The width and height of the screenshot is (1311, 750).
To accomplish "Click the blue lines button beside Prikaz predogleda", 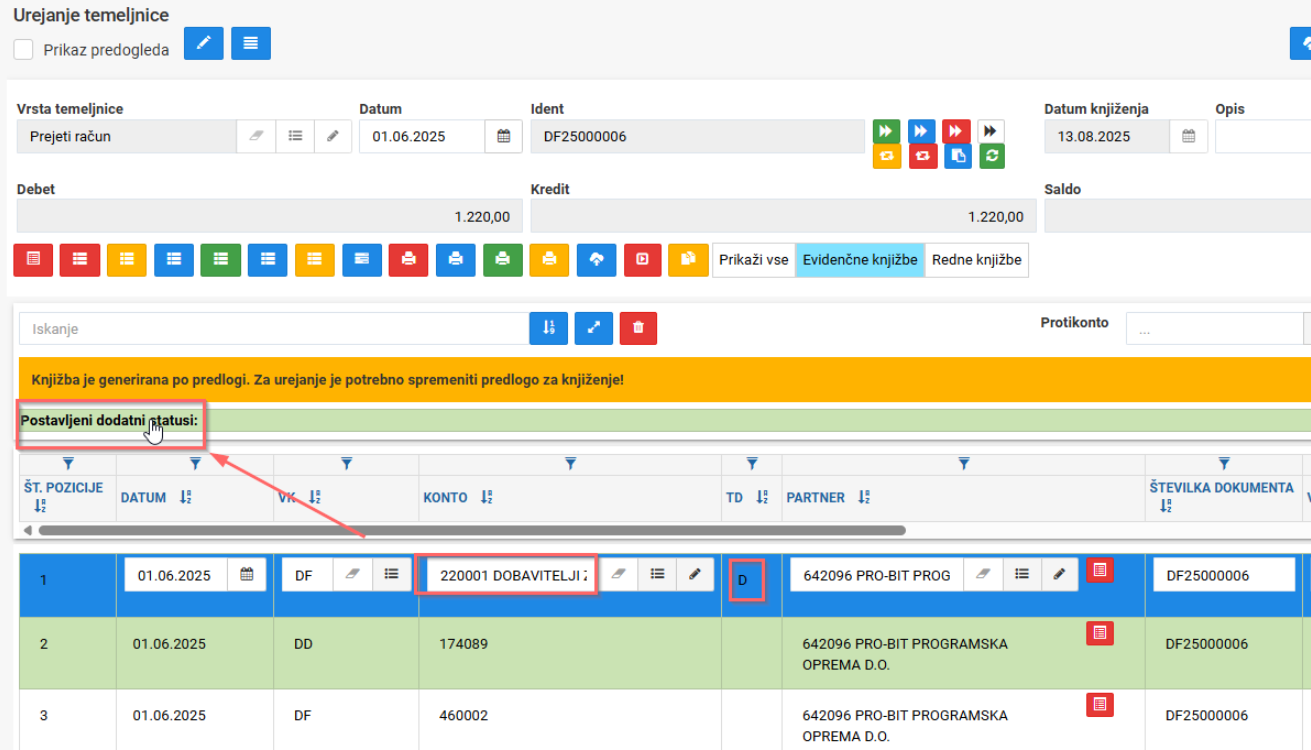I will tap(251, 44).
